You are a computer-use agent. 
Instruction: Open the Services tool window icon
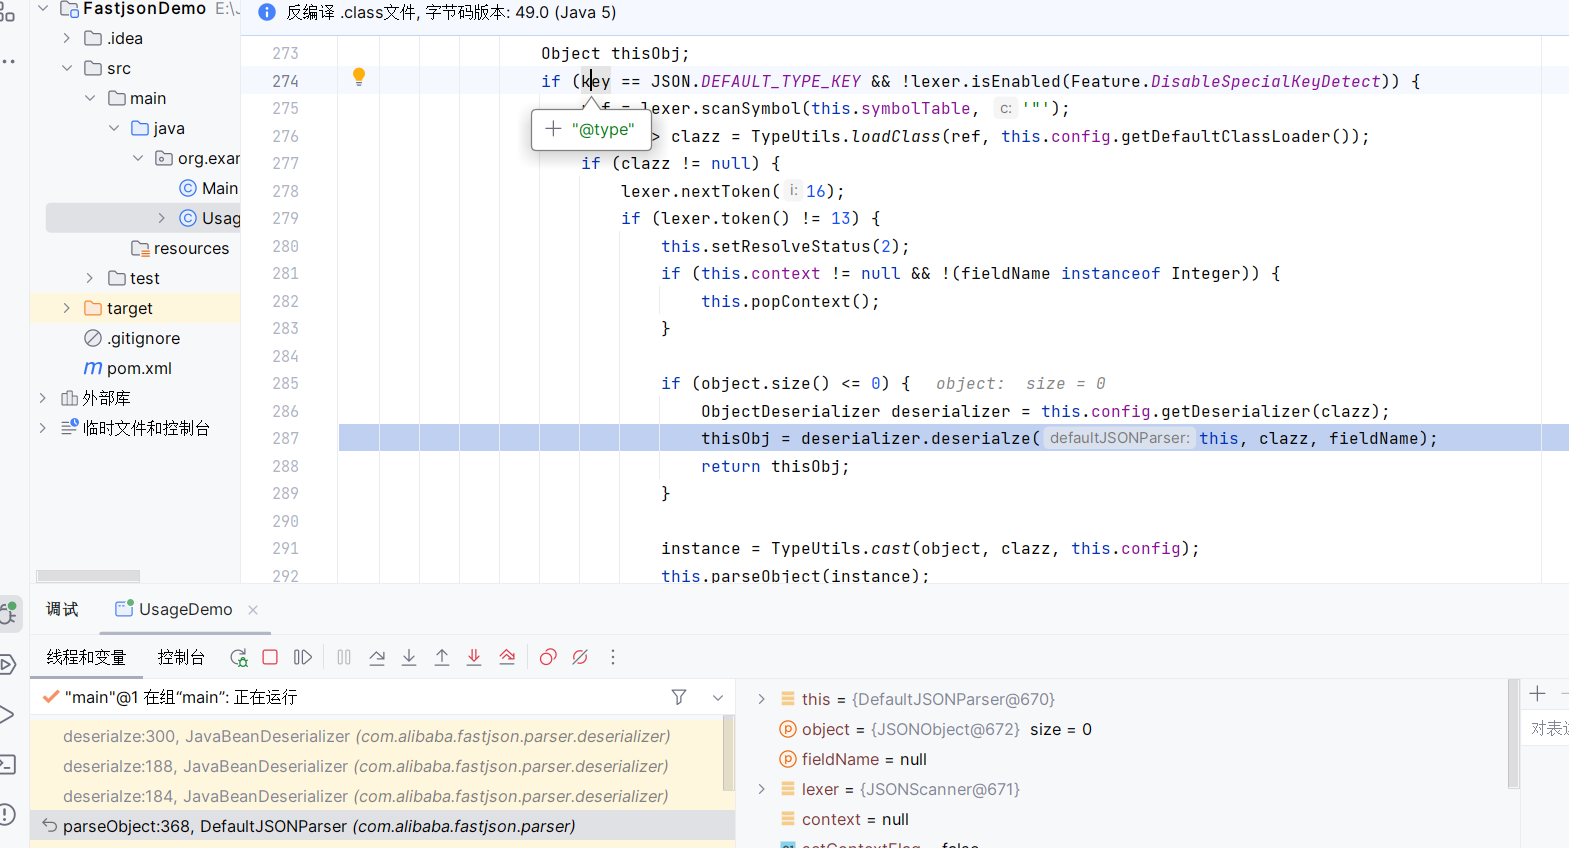7,664
